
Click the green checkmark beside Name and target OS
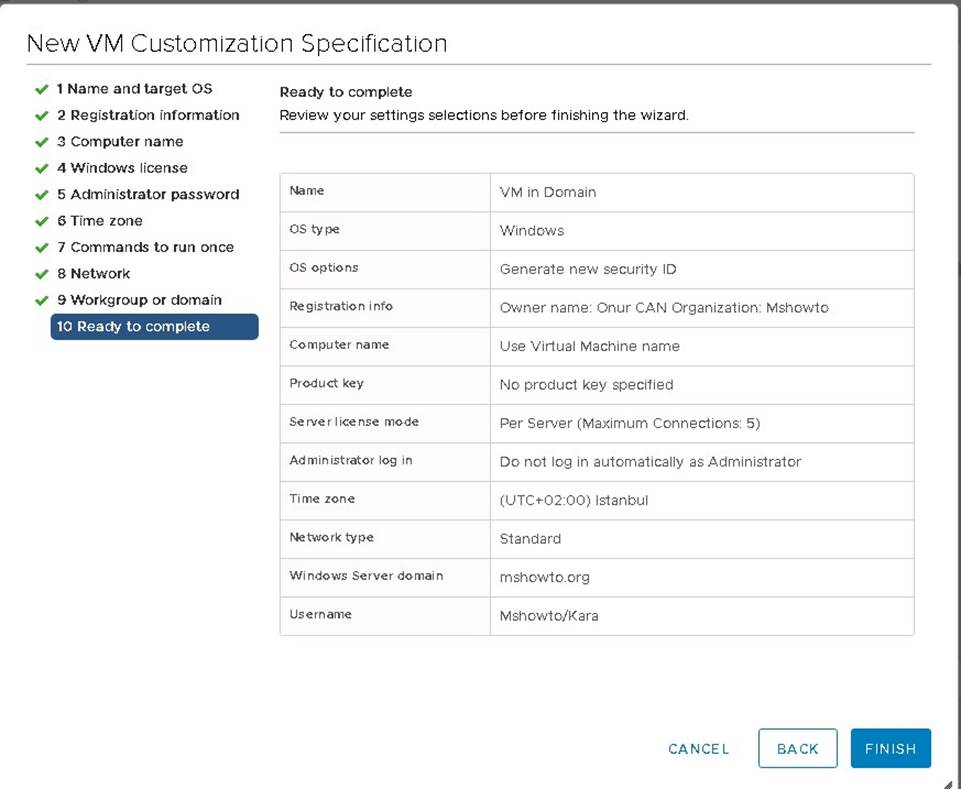pos(42,90)
